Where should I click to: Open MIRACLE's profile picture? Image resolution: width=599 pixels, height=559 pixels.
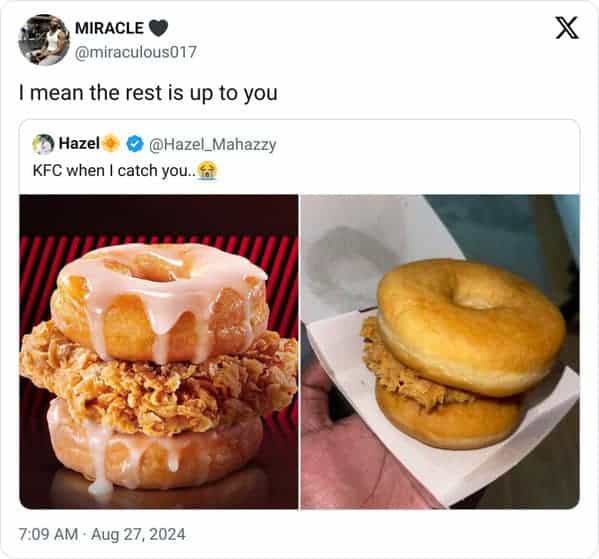[44, 40]
